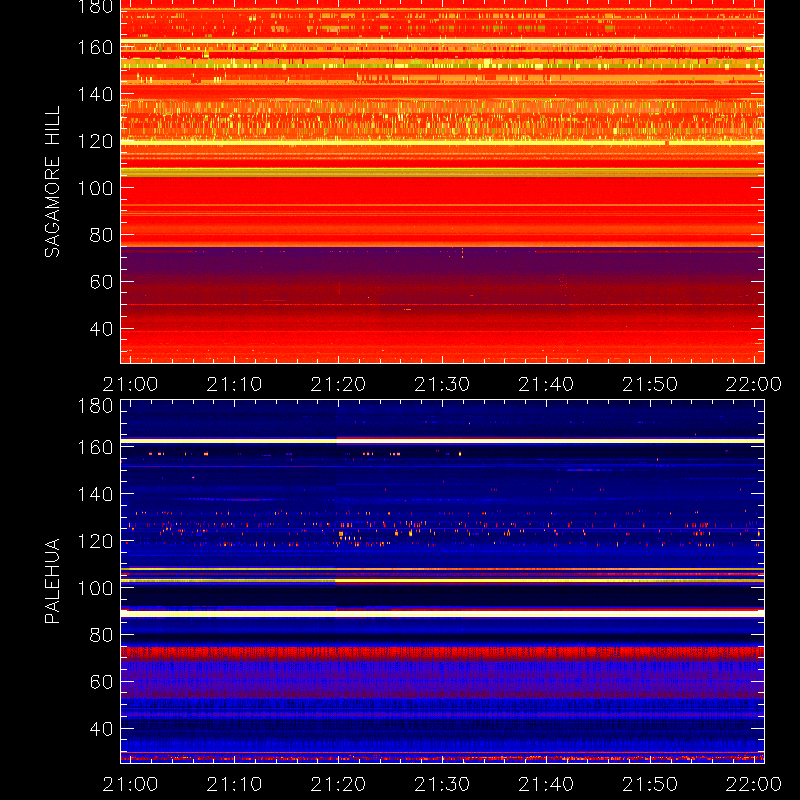Select the 120 frequency label on Sagamore Hill axis

click(x=95, y=141)
